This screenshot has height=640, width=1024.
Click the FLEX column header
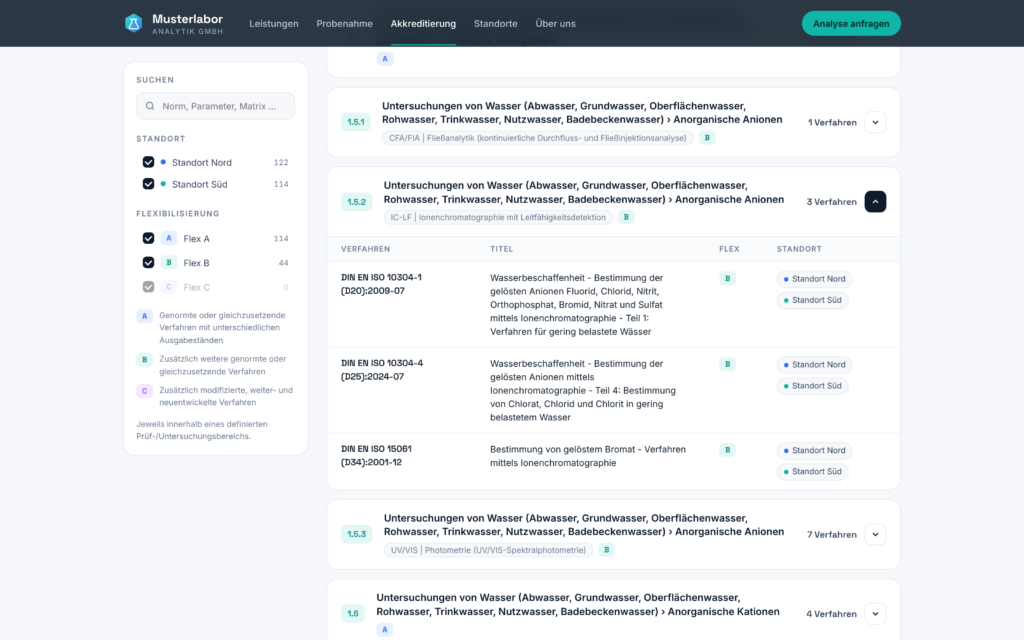[729, 249]
